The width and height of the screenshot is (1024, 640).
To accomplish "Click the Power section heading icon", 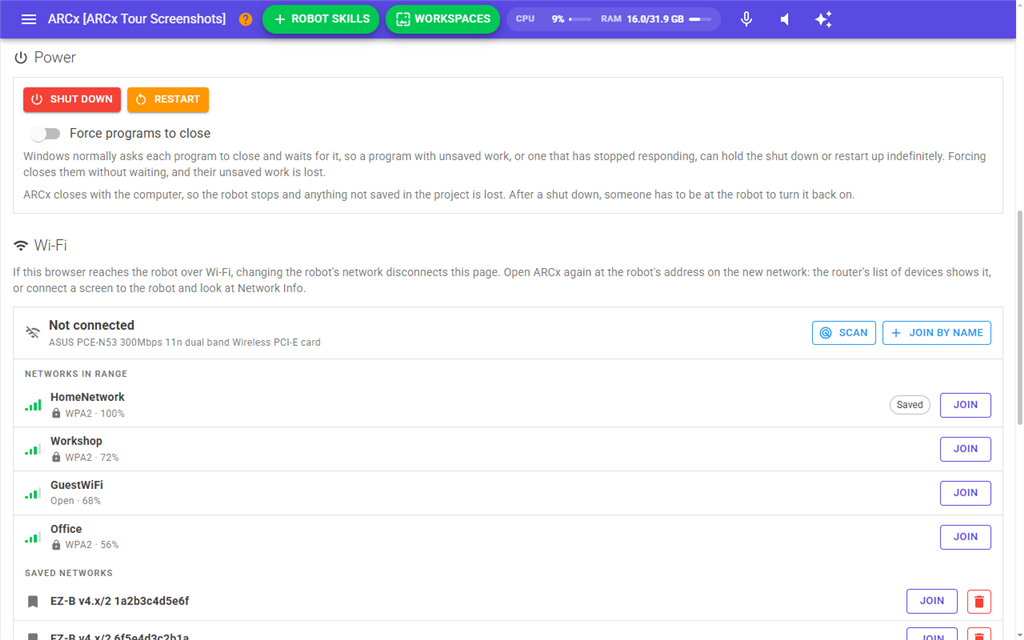I will coord(21,57).
